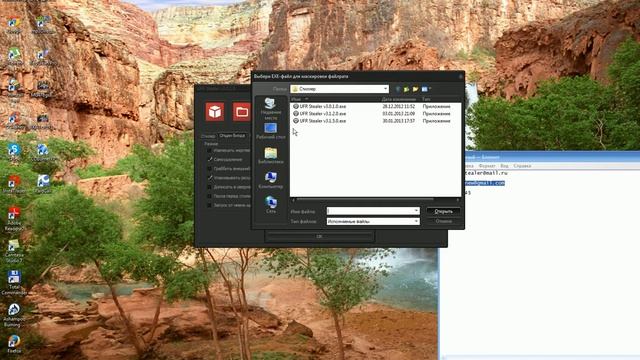Viewport: 640px width, 360px height.
Task: Switch to the Стиллер tab in builder window
Action: tap(208, 136)
